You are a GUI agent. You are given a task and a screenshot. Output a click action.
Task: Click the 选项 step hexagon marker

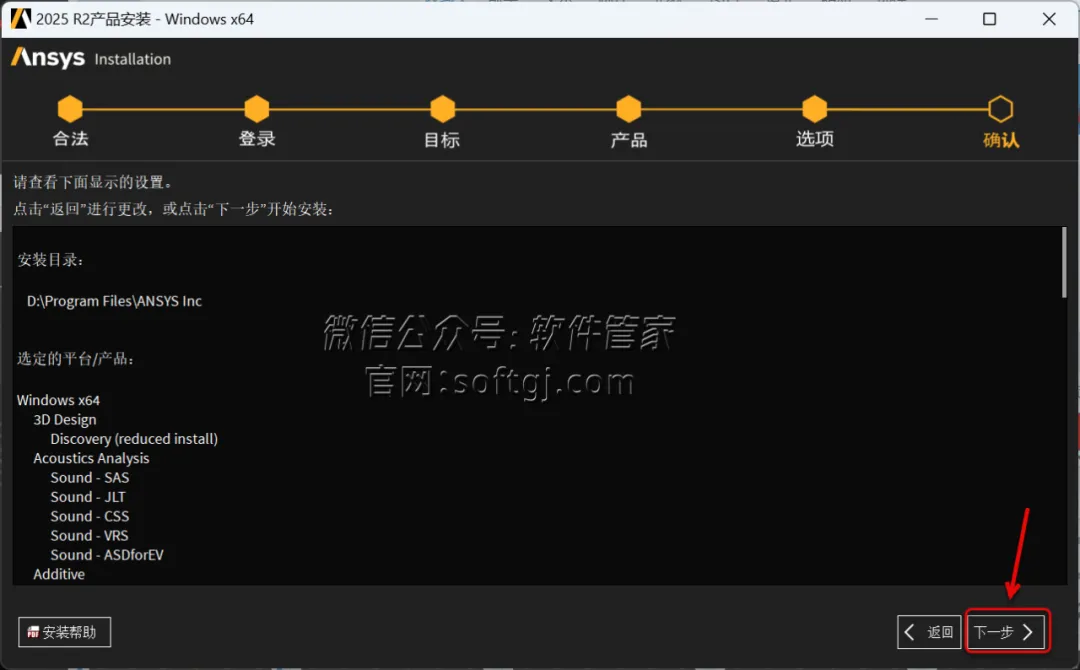click(x=814, y=109)
